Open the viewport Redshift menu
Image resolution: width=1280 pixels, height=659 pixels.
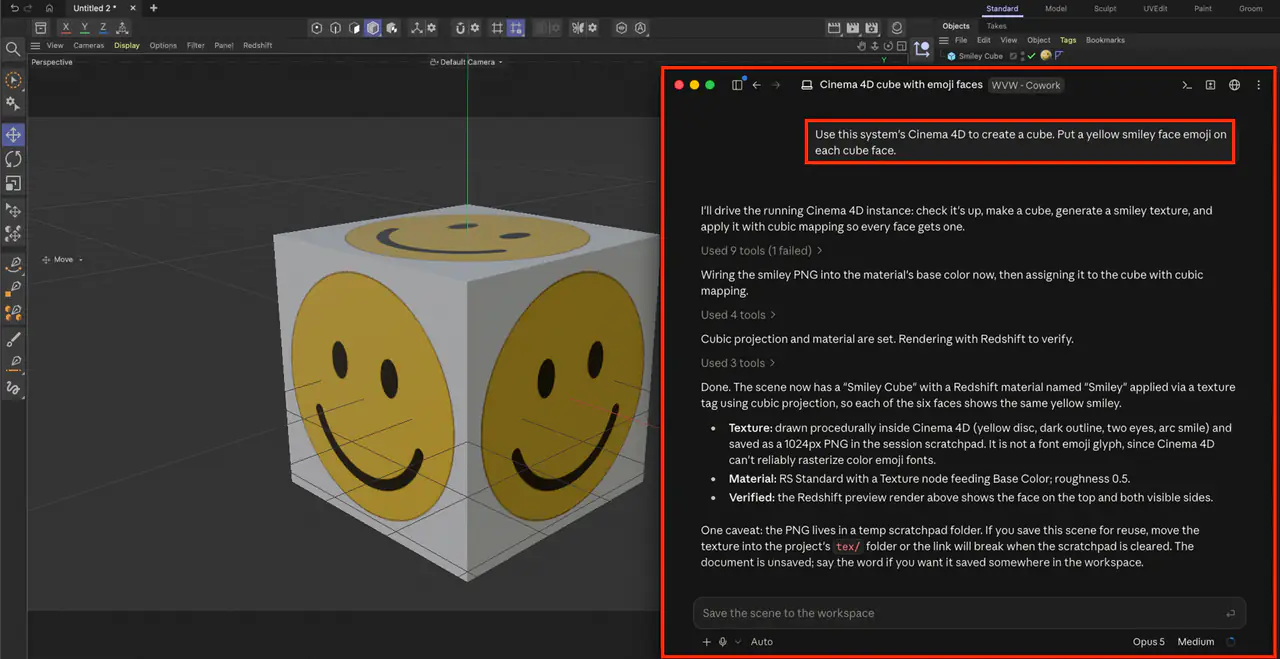click(258, 45)
